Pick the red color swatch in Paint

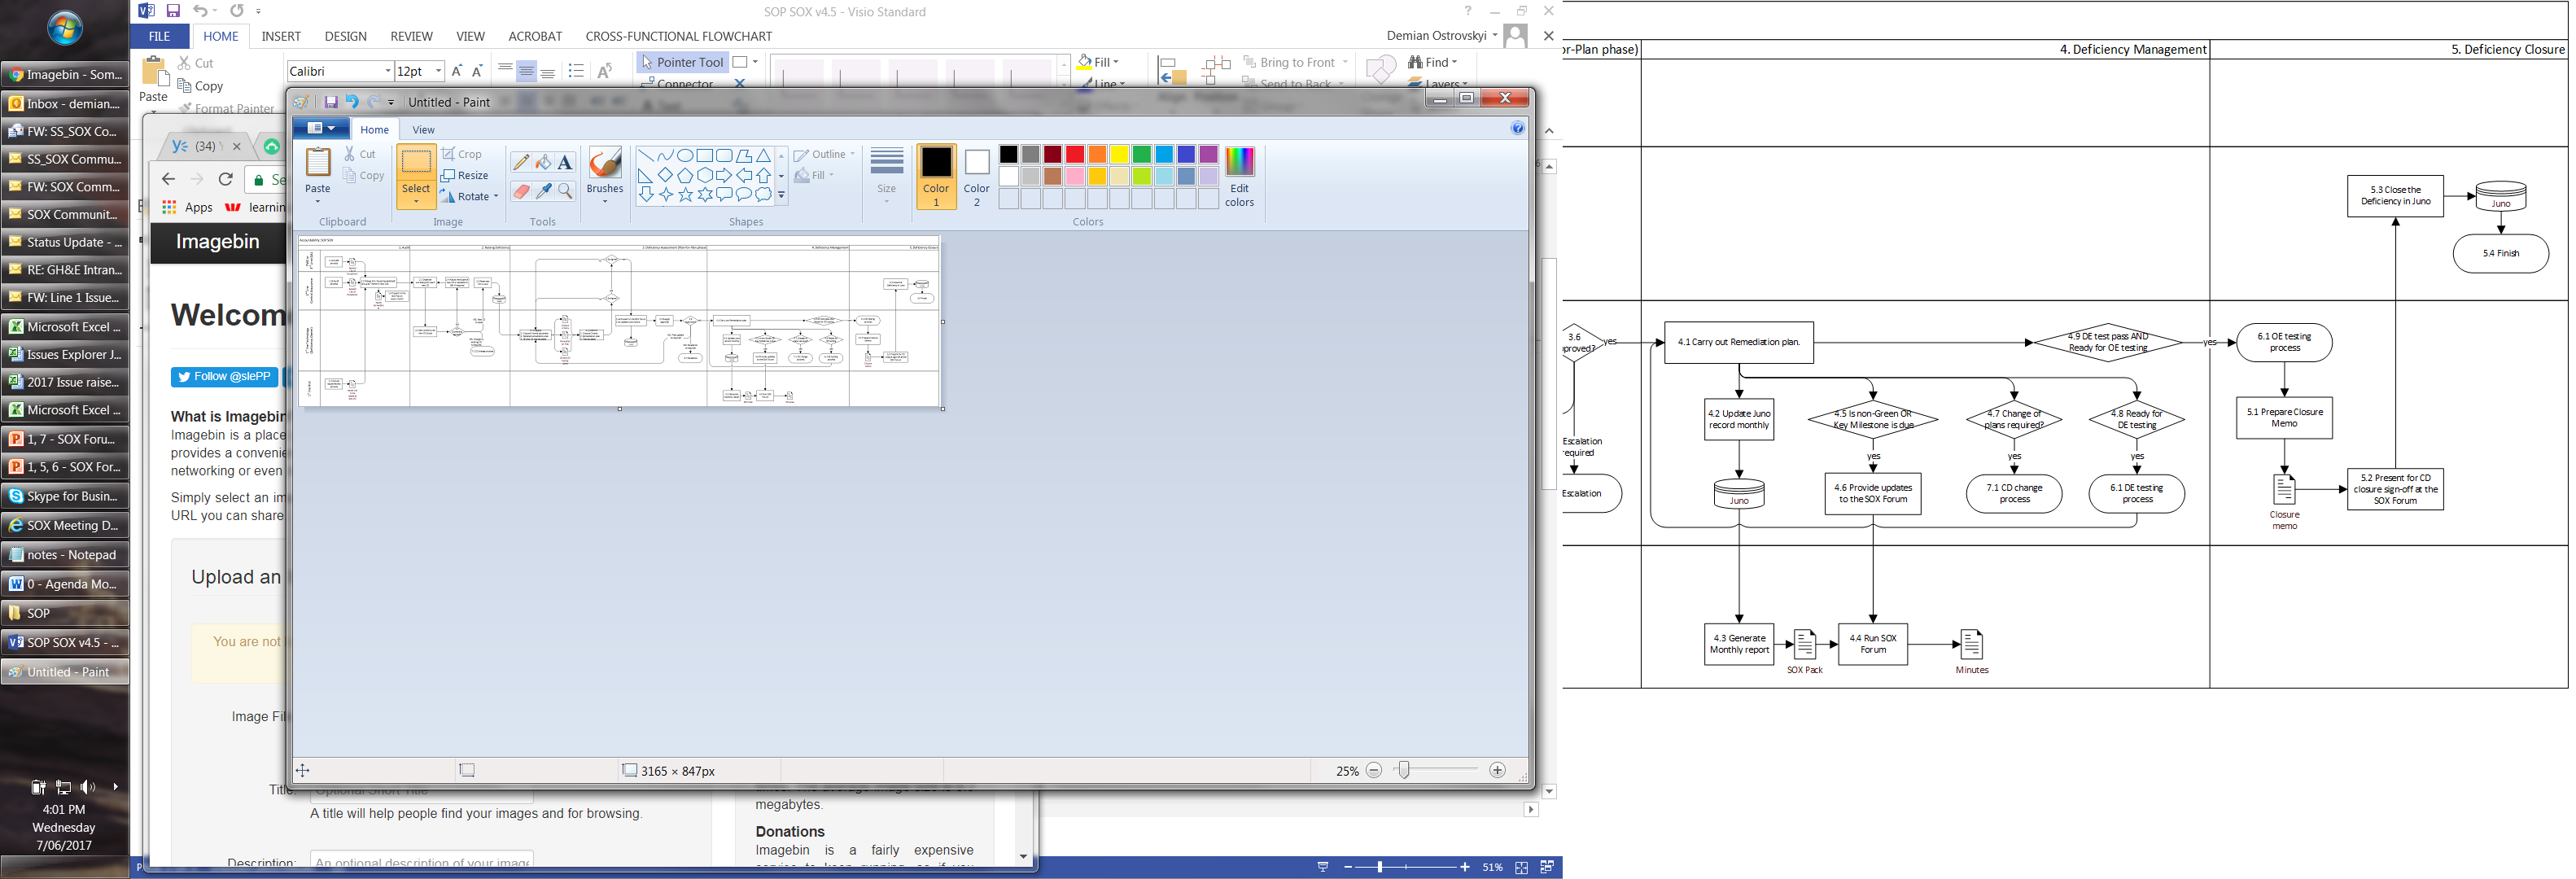1075,154
